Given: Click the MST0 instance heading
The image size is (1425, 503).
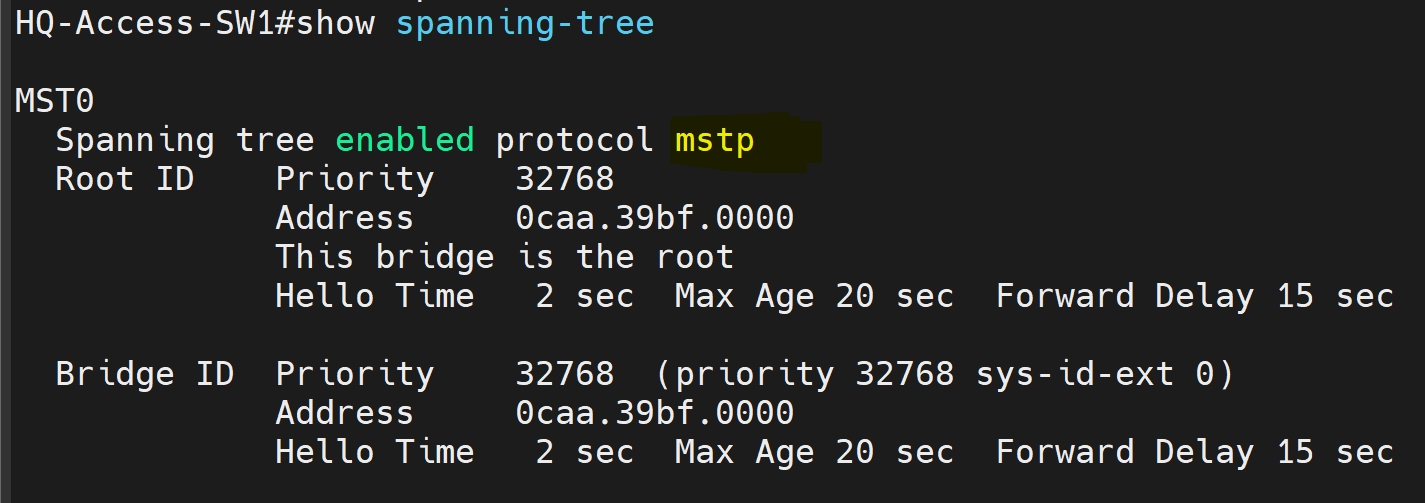Looking at the screenshot, I should (x=55, y=101).
